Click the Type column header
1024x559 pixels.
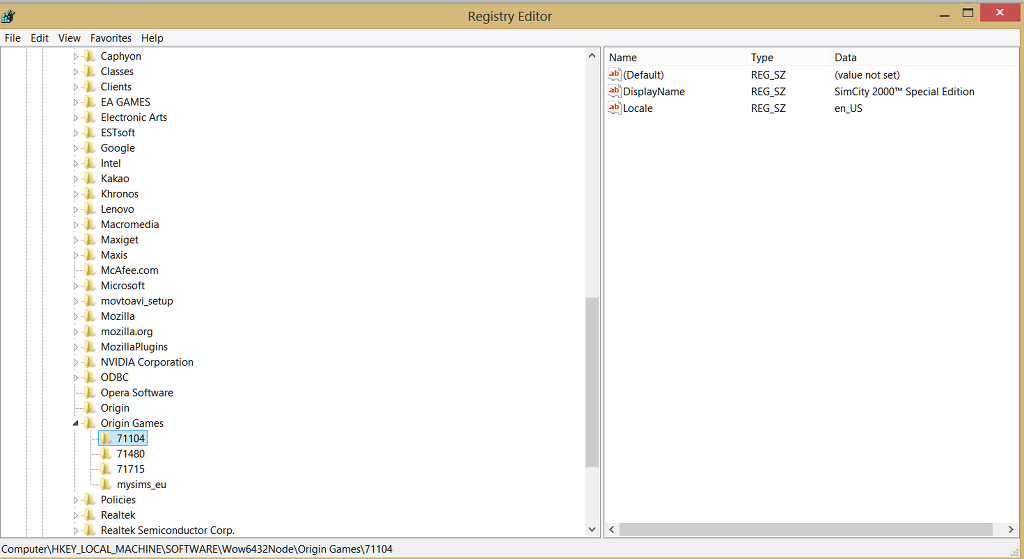coord(788,57)
